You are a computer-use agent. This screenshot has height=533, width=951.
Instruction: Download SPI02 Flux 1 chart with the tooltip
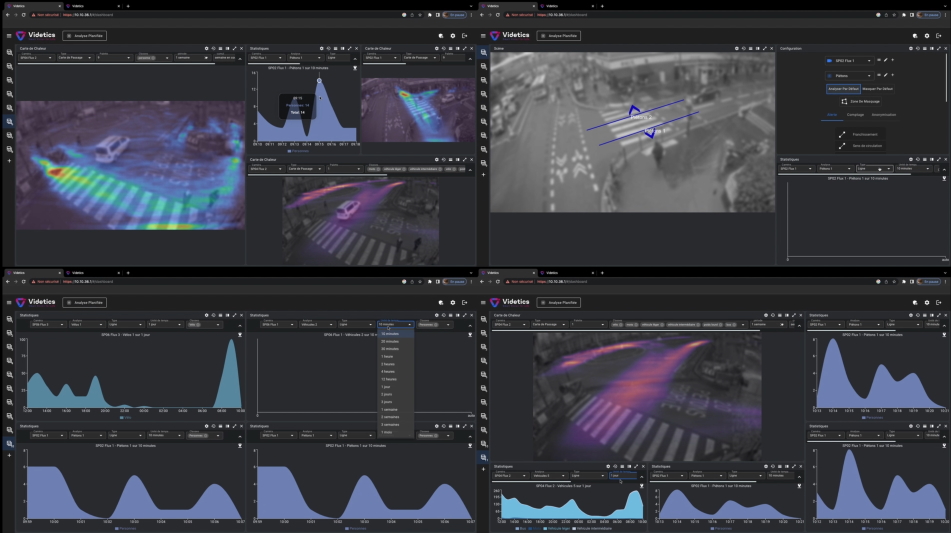(x=355, y=68)
